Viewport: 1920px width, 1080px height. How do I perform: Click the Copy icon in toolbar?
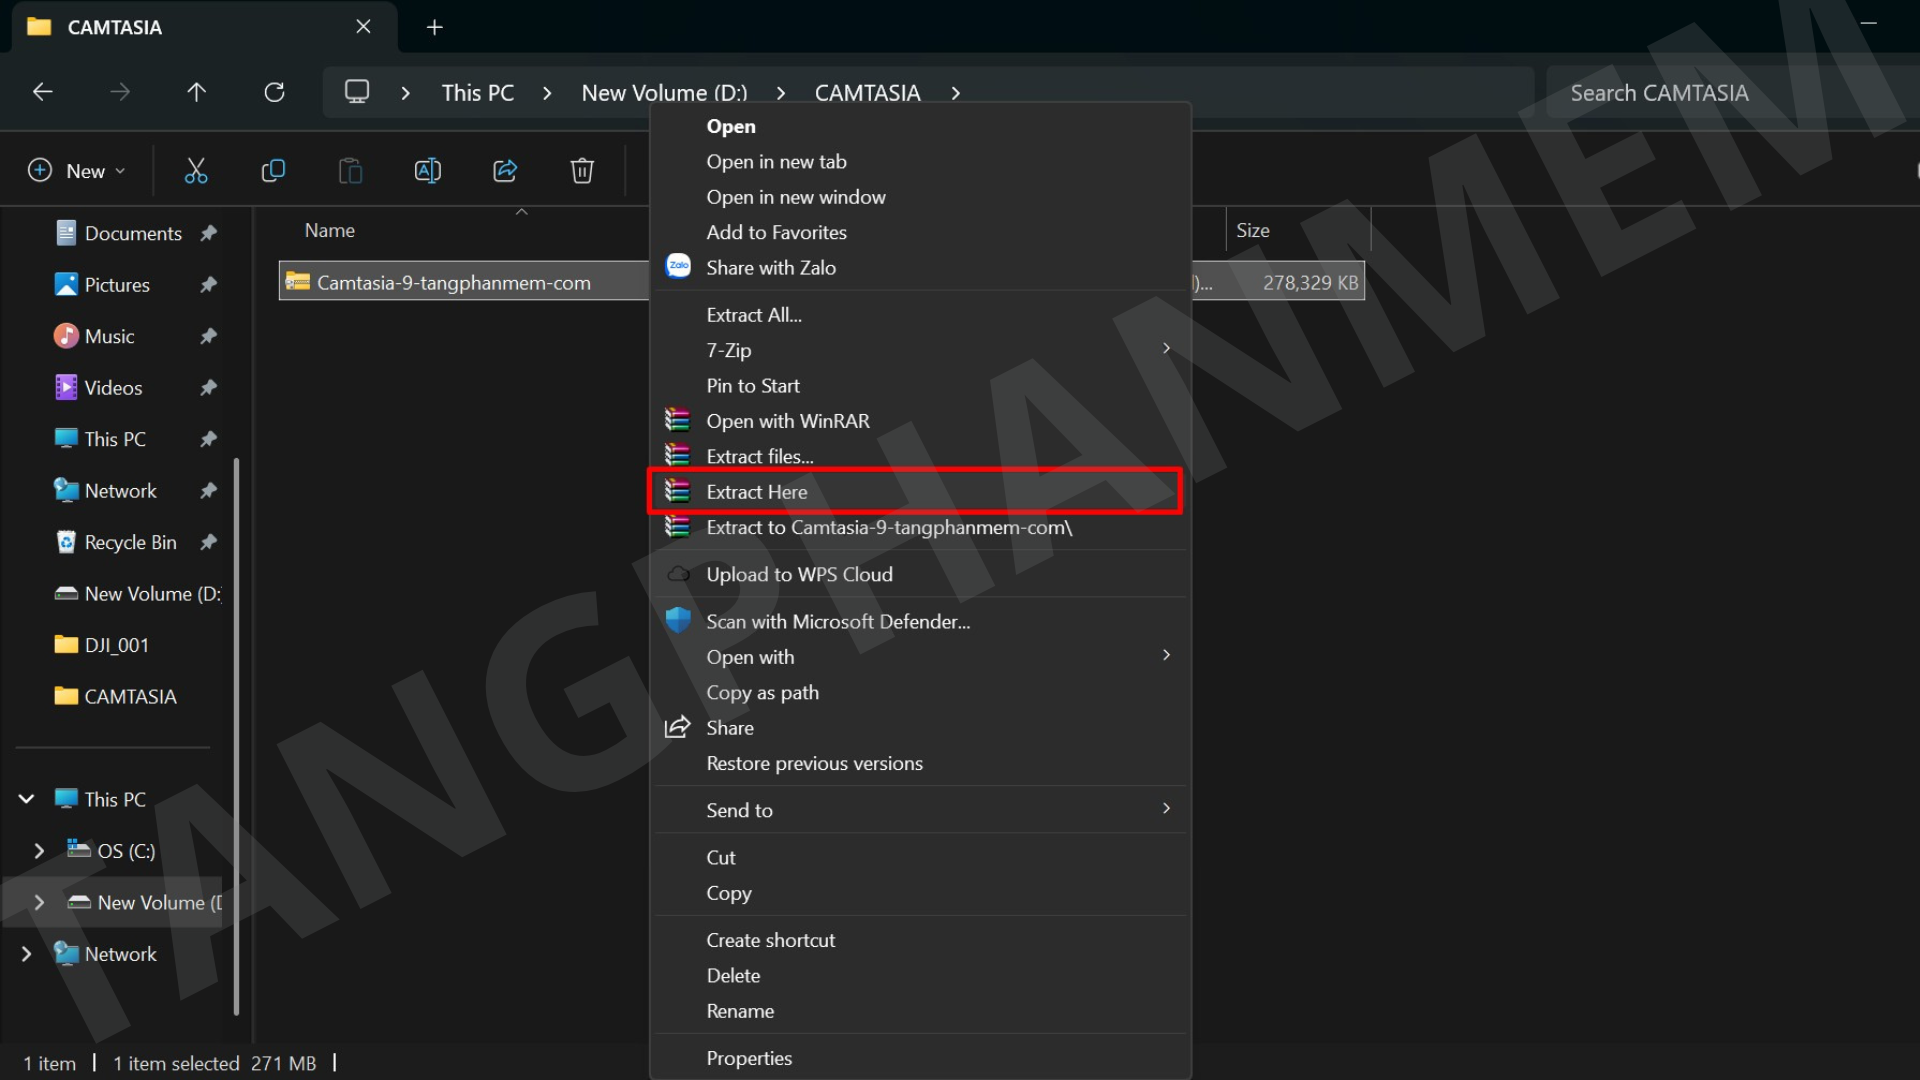(273, 171)
